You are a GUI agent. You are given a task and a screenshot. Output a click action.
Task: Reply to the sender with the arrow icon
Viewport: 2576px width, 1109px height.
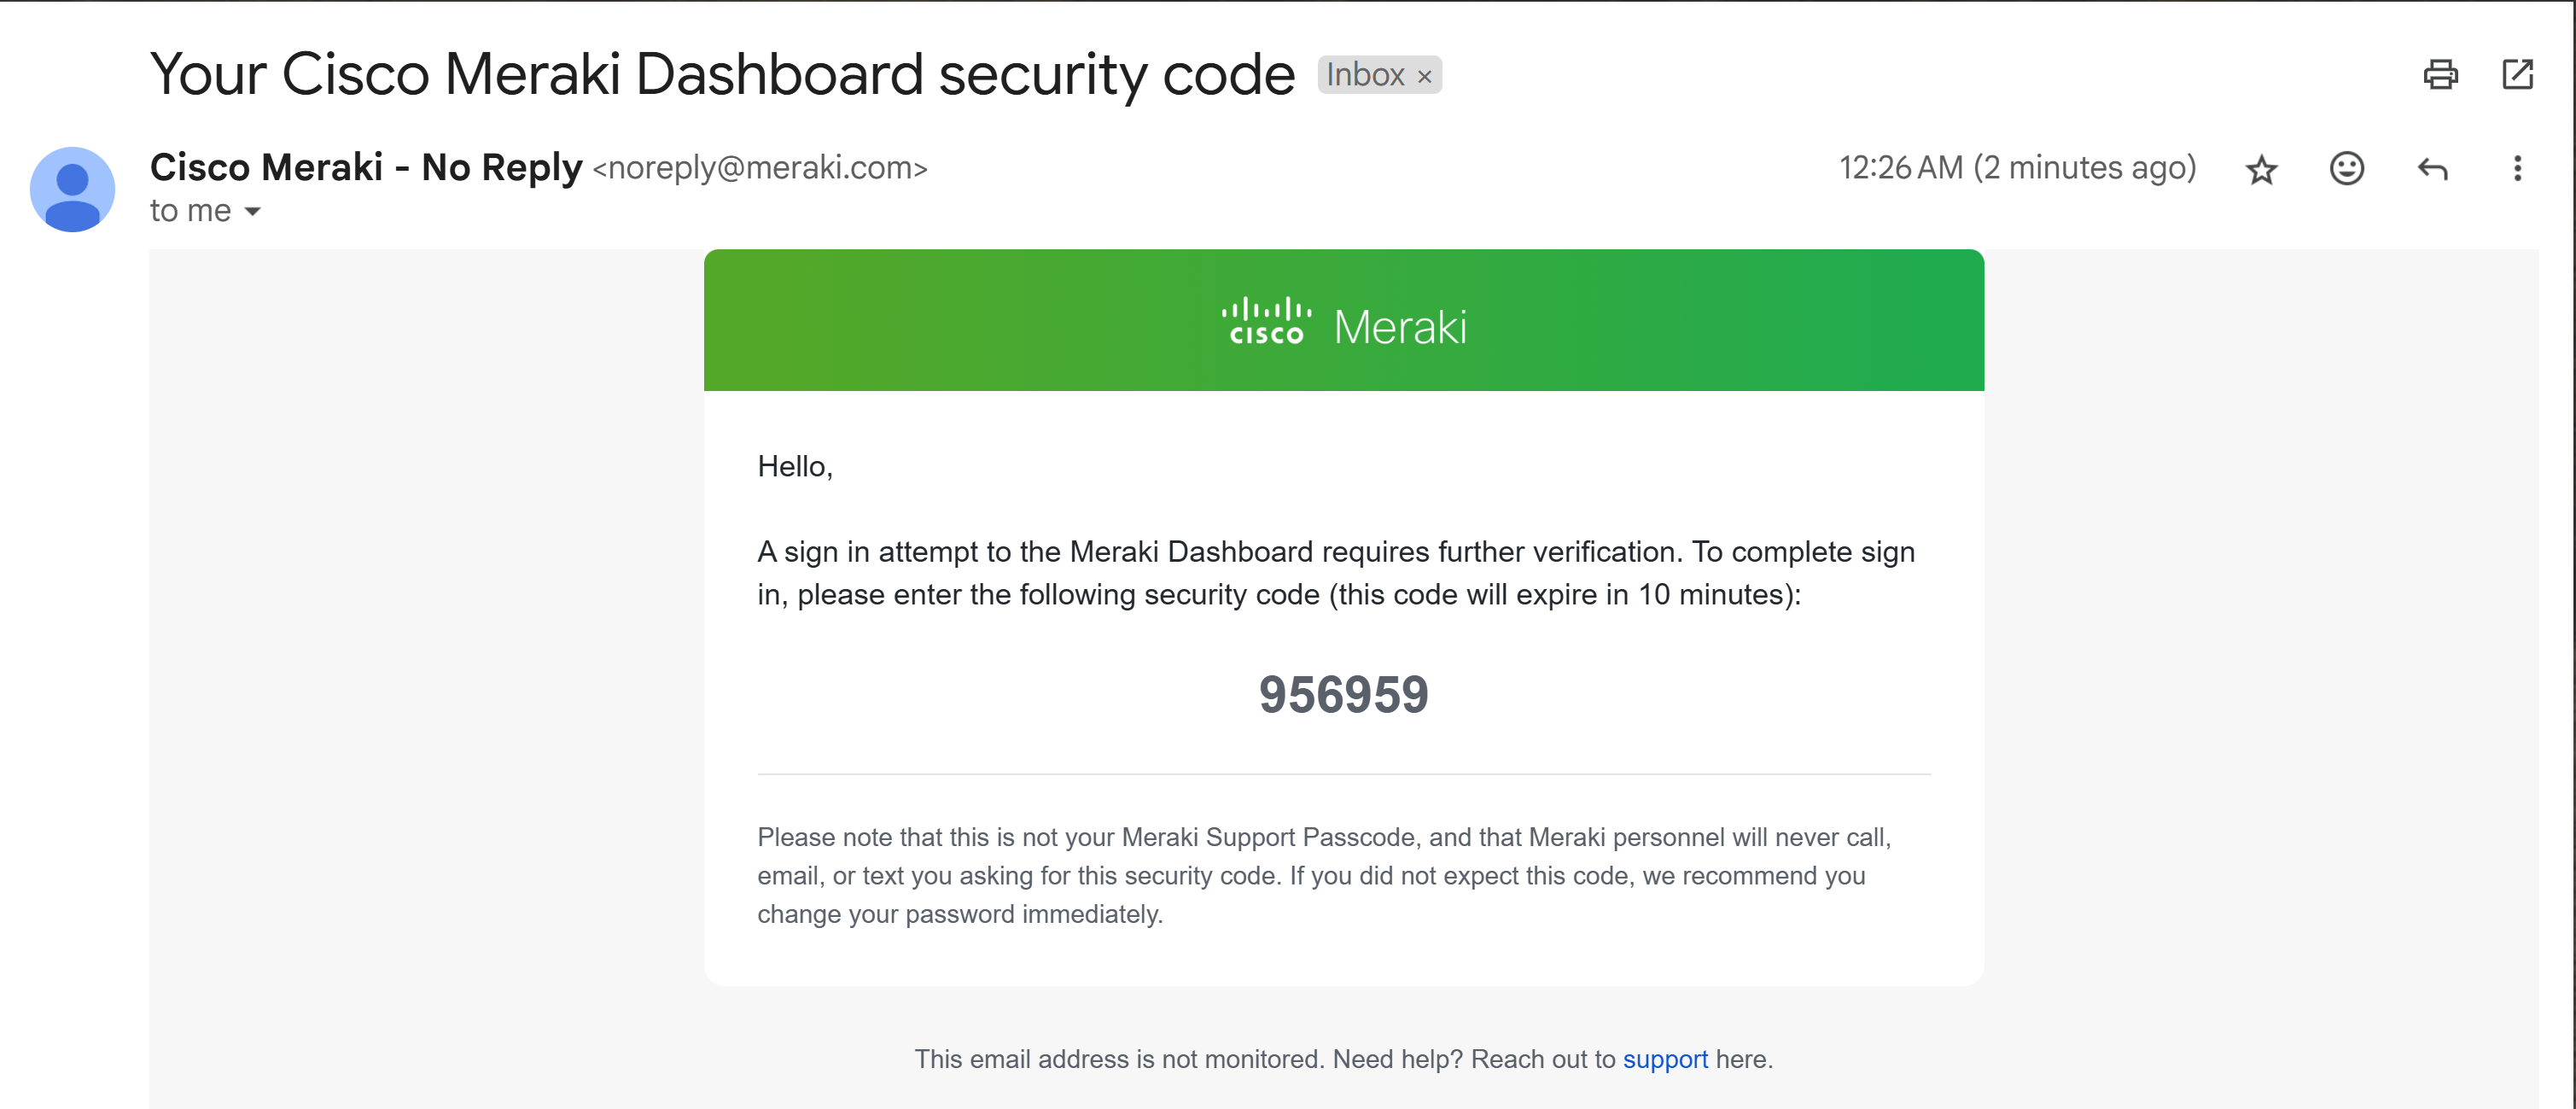coord(2432,169)
